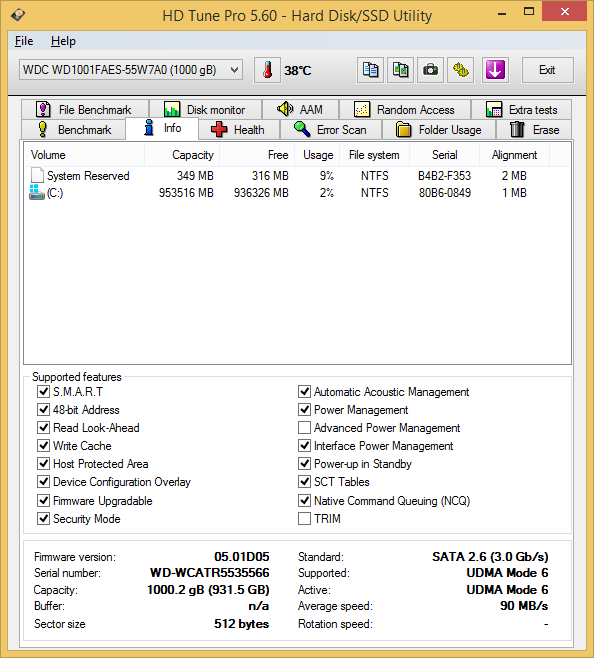Switch to the Disk monitor tab
594x658 pixels.
pyautogui.click(x=205, y=110)
